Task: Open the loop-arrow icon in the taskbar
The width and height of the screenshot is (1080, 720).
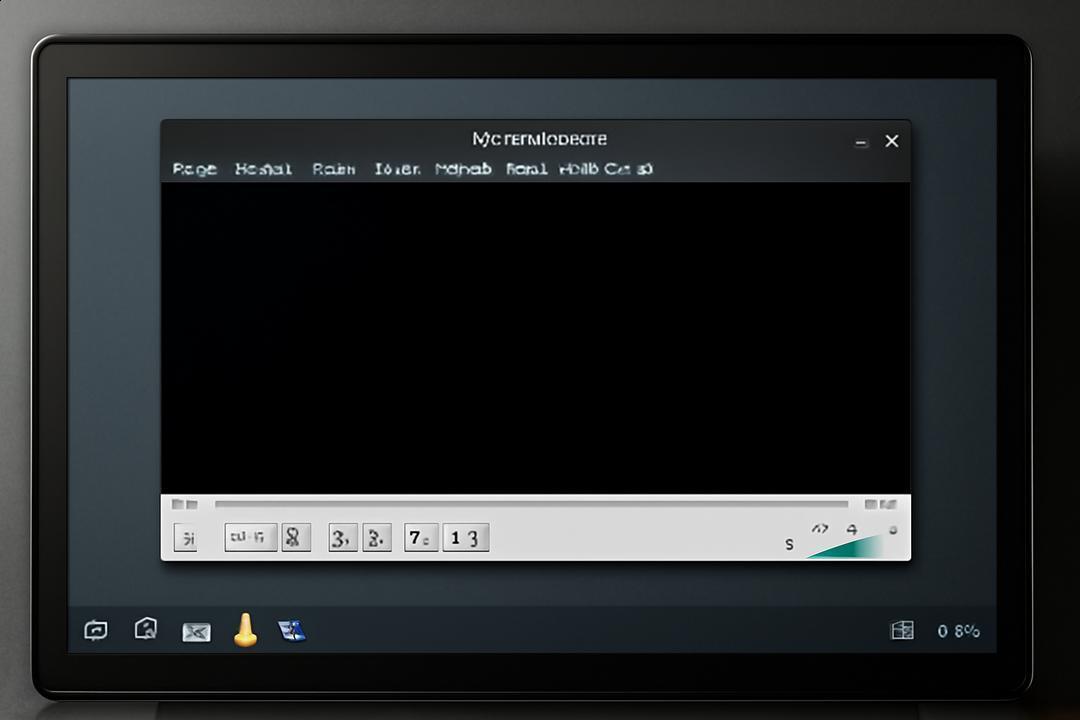Action: 96,630
